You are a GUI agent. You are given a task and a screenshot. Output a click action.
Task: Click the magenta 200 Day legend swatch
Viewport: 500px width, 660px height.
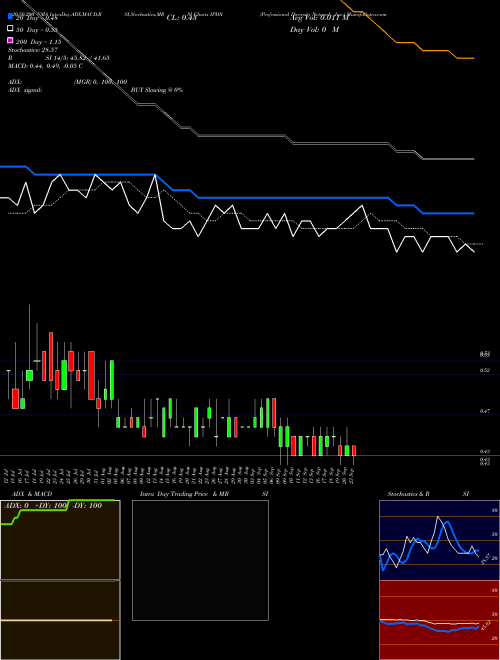click(10, 40)
